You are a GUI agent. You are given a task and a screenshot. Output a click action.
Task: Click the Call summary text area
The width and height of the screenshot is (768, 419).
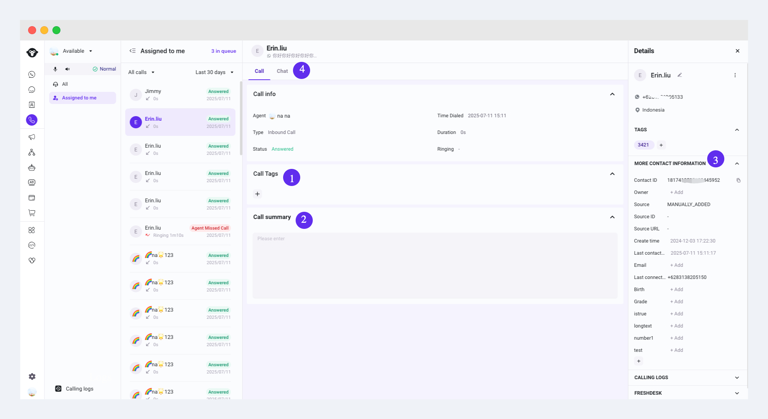pyautogui.click(x=434, y=265)
